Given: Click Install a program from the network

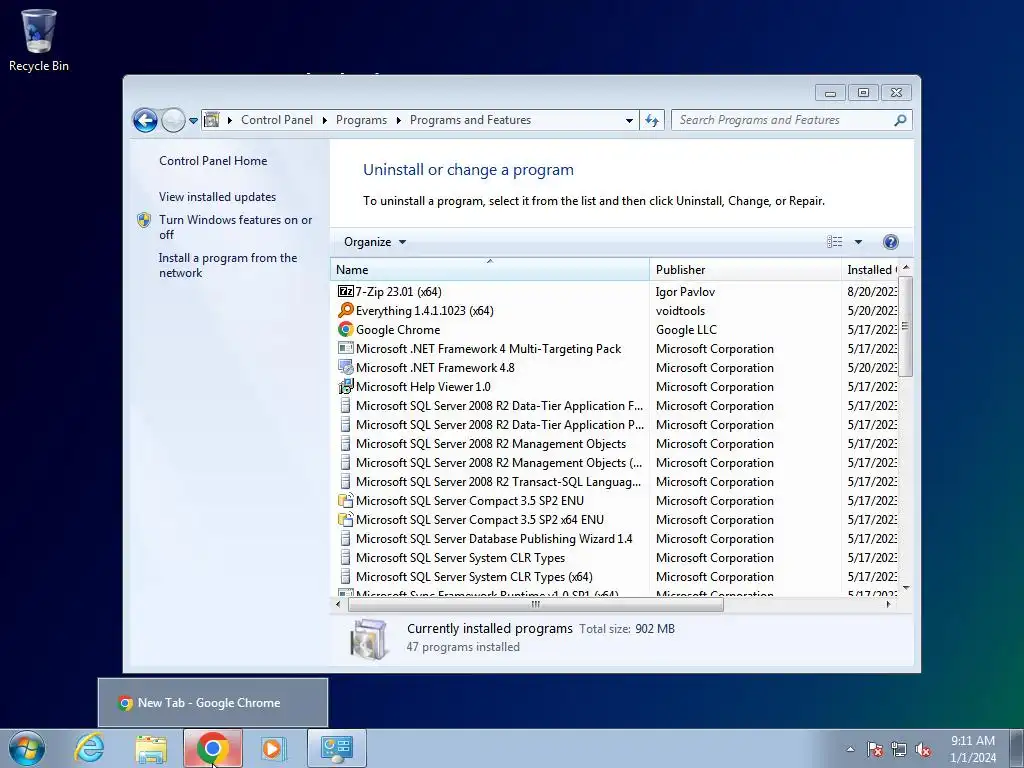Looking at the screenshot, I should (228, 265).
